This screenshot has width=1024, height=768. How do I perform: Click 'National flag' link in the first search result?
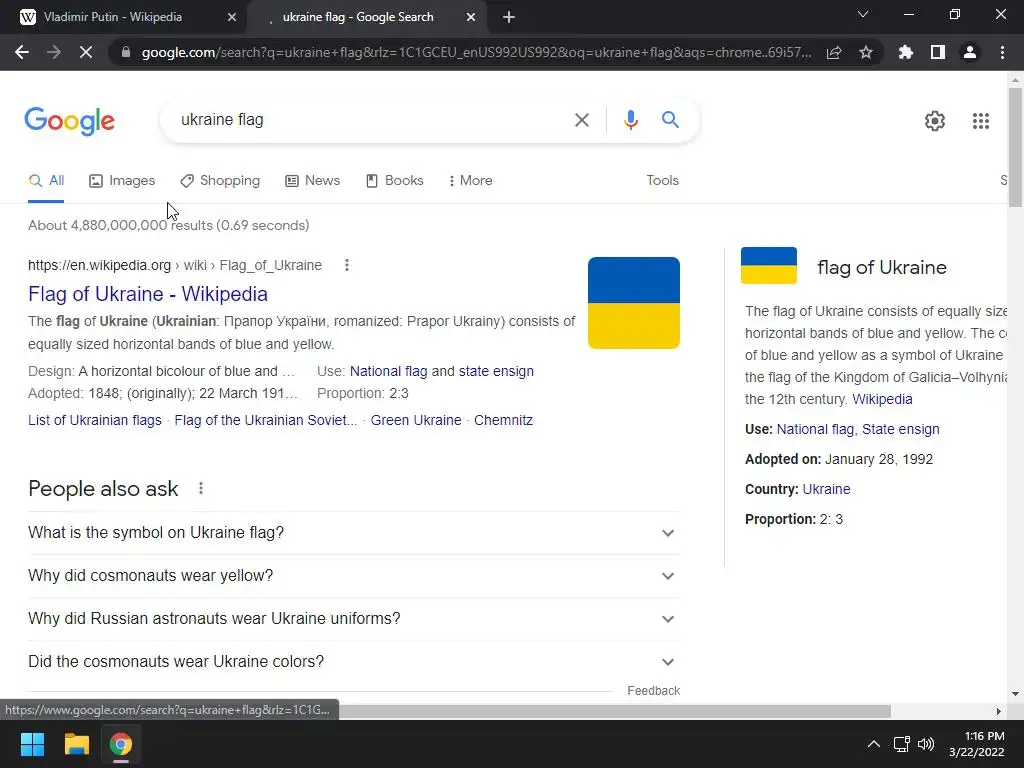(389, 372)
